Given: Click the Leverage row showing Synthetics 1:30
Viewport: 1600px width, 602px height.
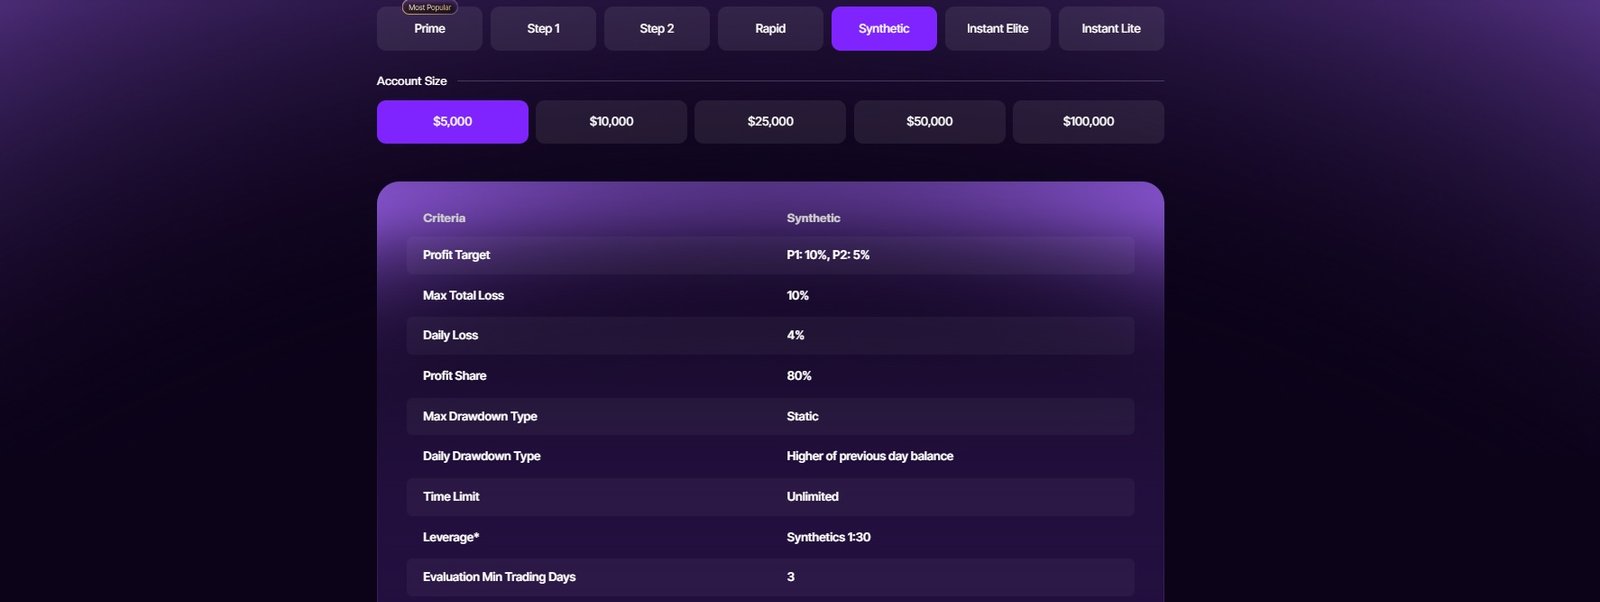Looking at the screenshot, I should click(x=770, y=537).
